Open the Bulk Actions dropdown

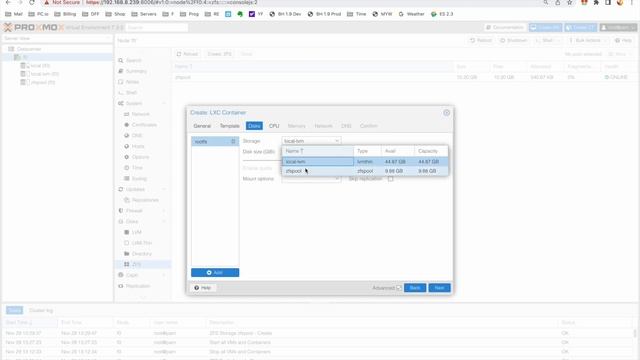pyautogui.click(x=587, y=40)
